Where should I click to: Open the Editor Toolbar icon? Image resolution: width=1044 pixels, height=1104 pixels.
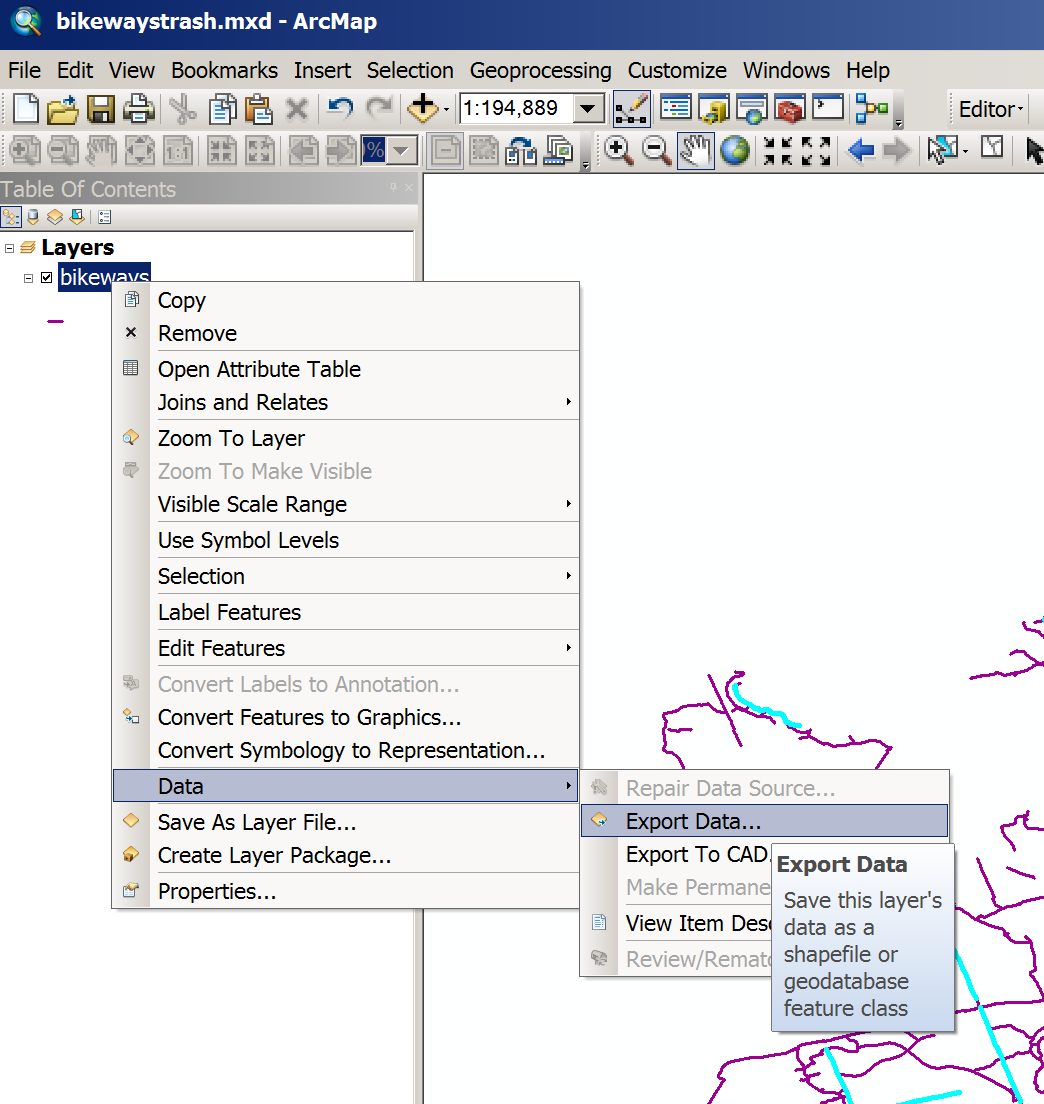coord(631,108)
